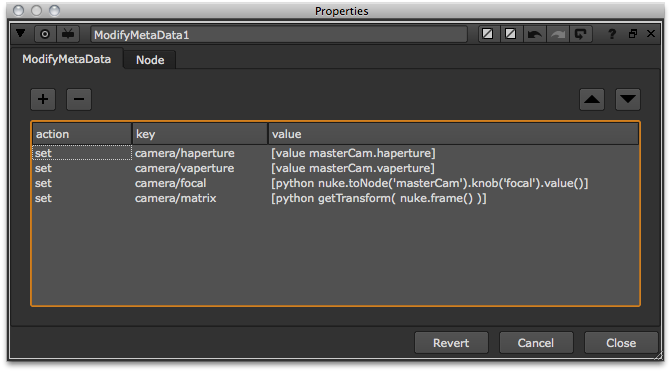The height and width of the screenshot is (372, 671).
Task: Click the center node in viewer icon
Action: [45, 34]
